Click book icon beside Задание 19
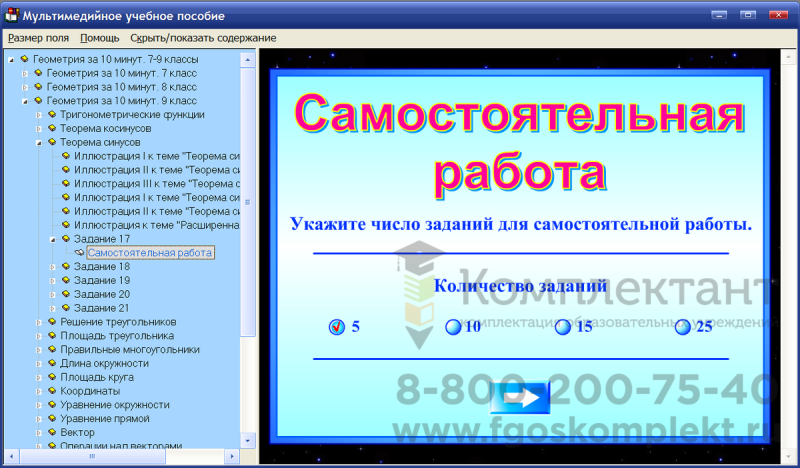The height and width of the screenshot is (468, 800). [65, 279]
